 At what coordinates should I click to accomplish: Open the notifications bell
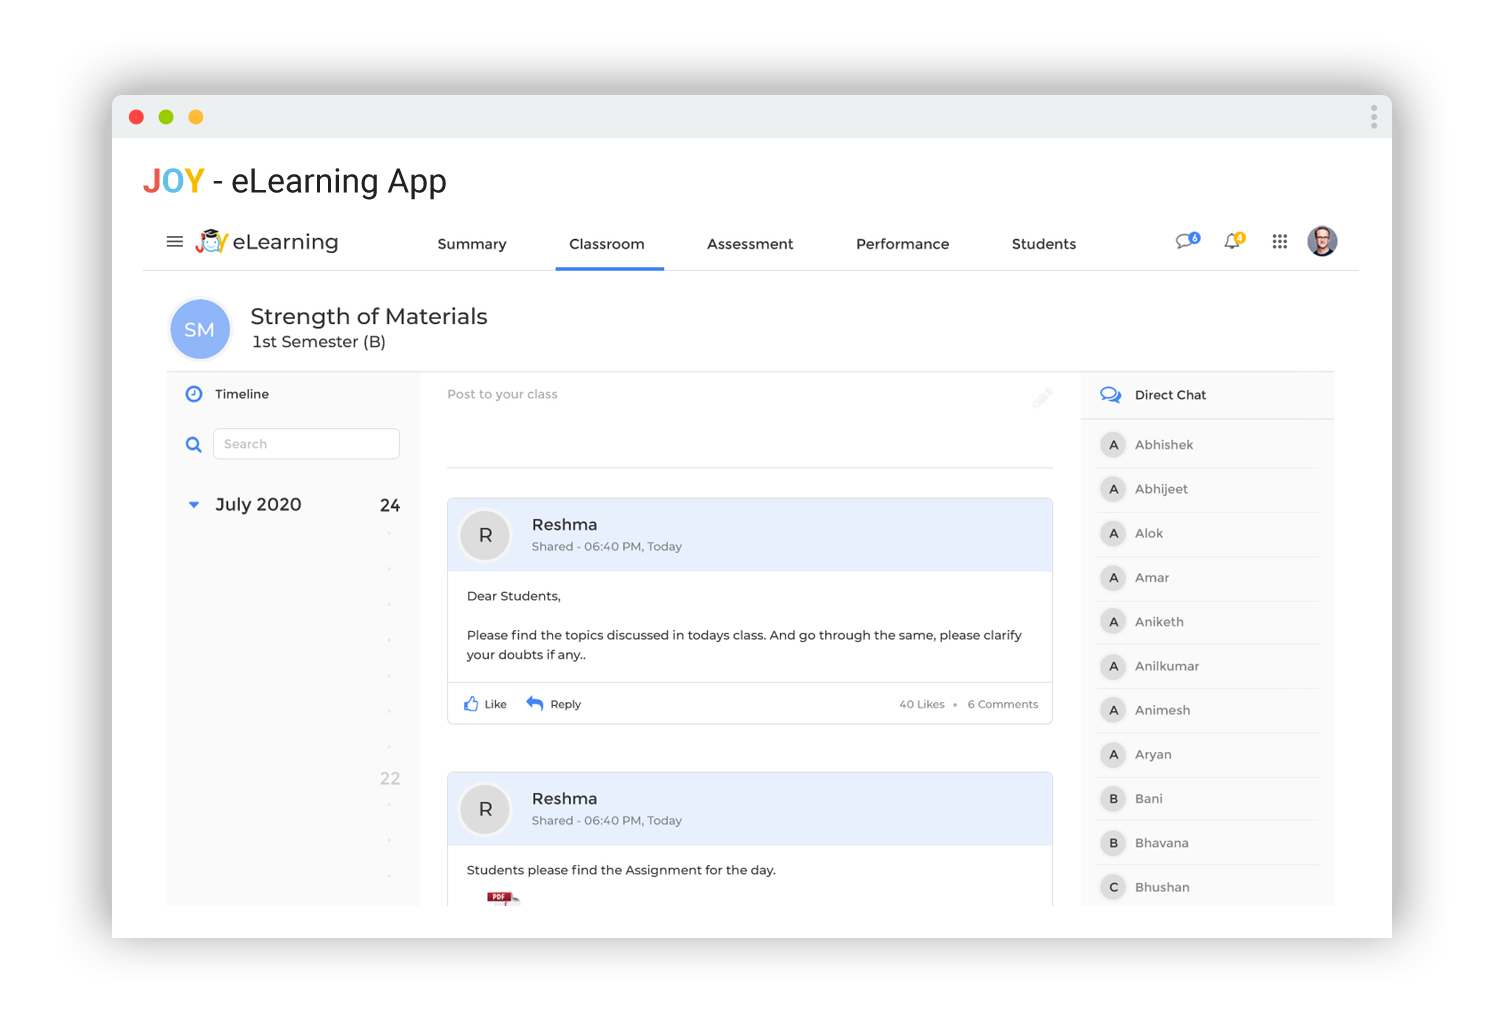tap(1233, 241)
